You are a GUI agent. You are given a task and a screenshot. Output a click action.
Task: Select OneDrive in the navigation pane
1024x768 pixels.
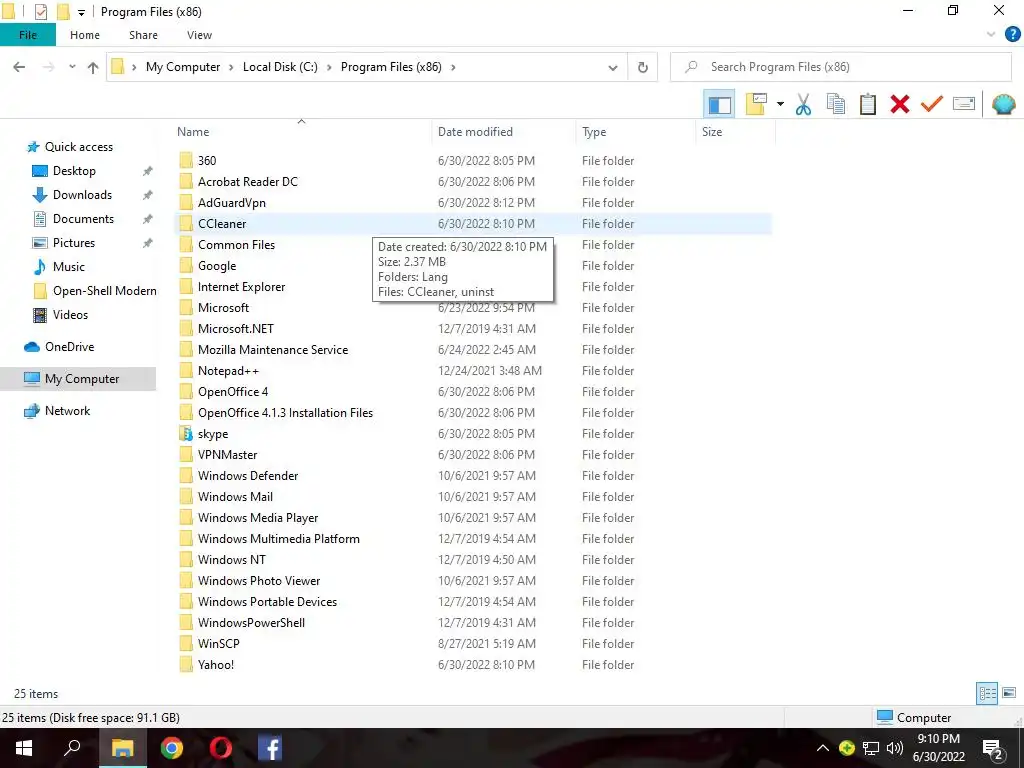(69, 347)
